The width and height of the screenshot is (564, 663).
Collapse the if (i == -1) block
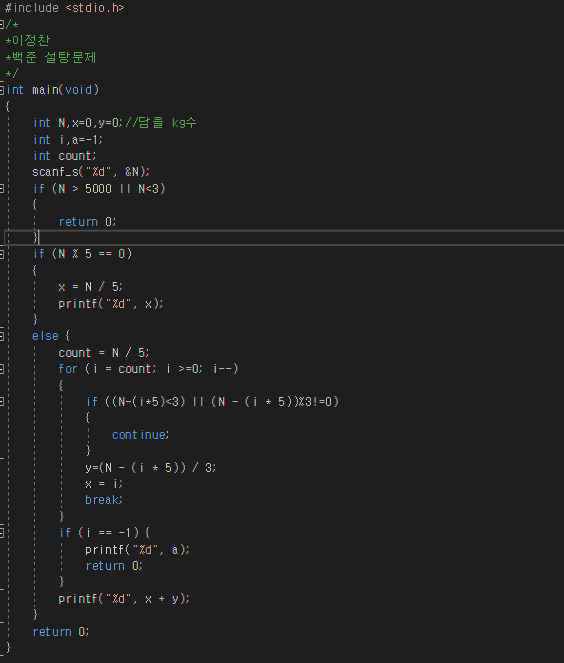pyautogui.click(x=2, y=533)
